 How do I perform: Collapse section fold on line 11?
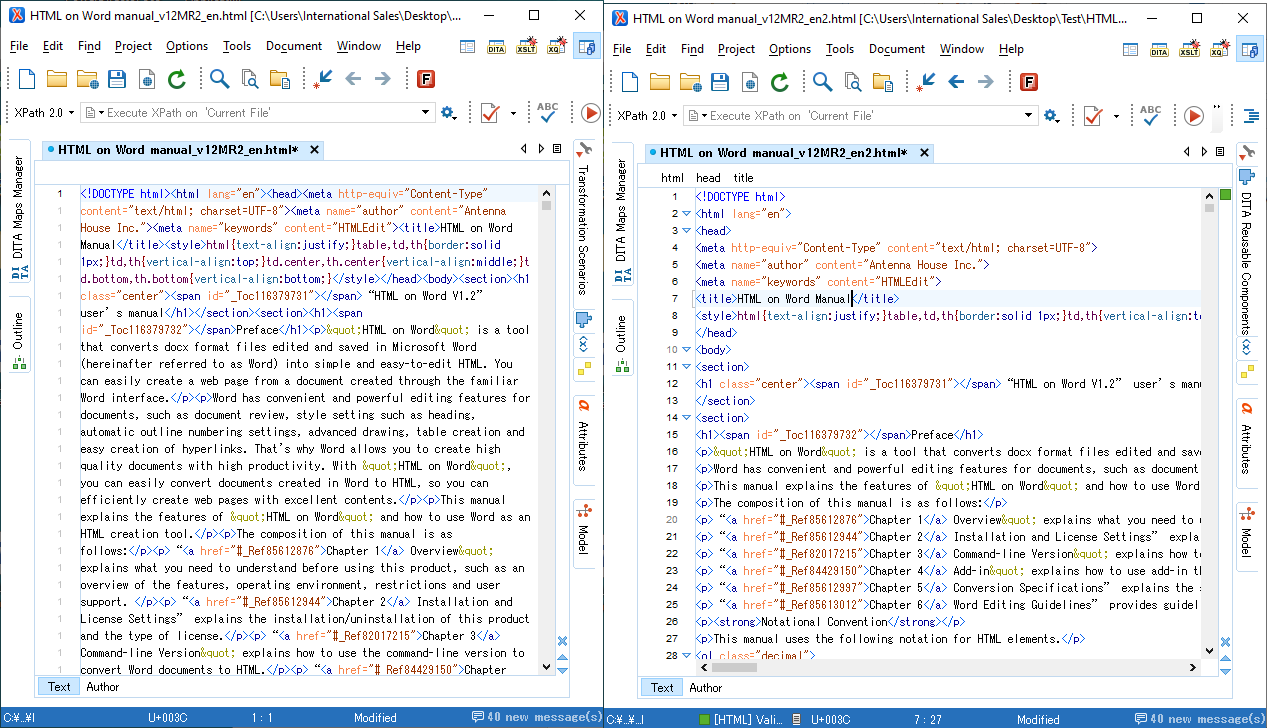686,367
